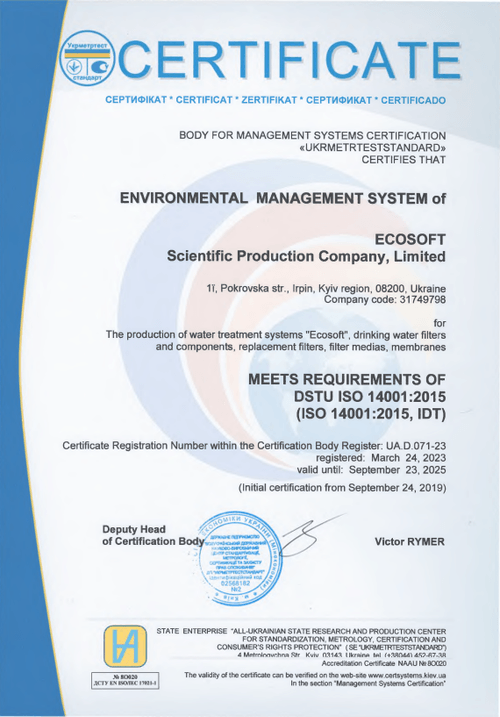Click 'Initial certification from September 24, 2019'
500x717 pixels.
pos(342,487)
